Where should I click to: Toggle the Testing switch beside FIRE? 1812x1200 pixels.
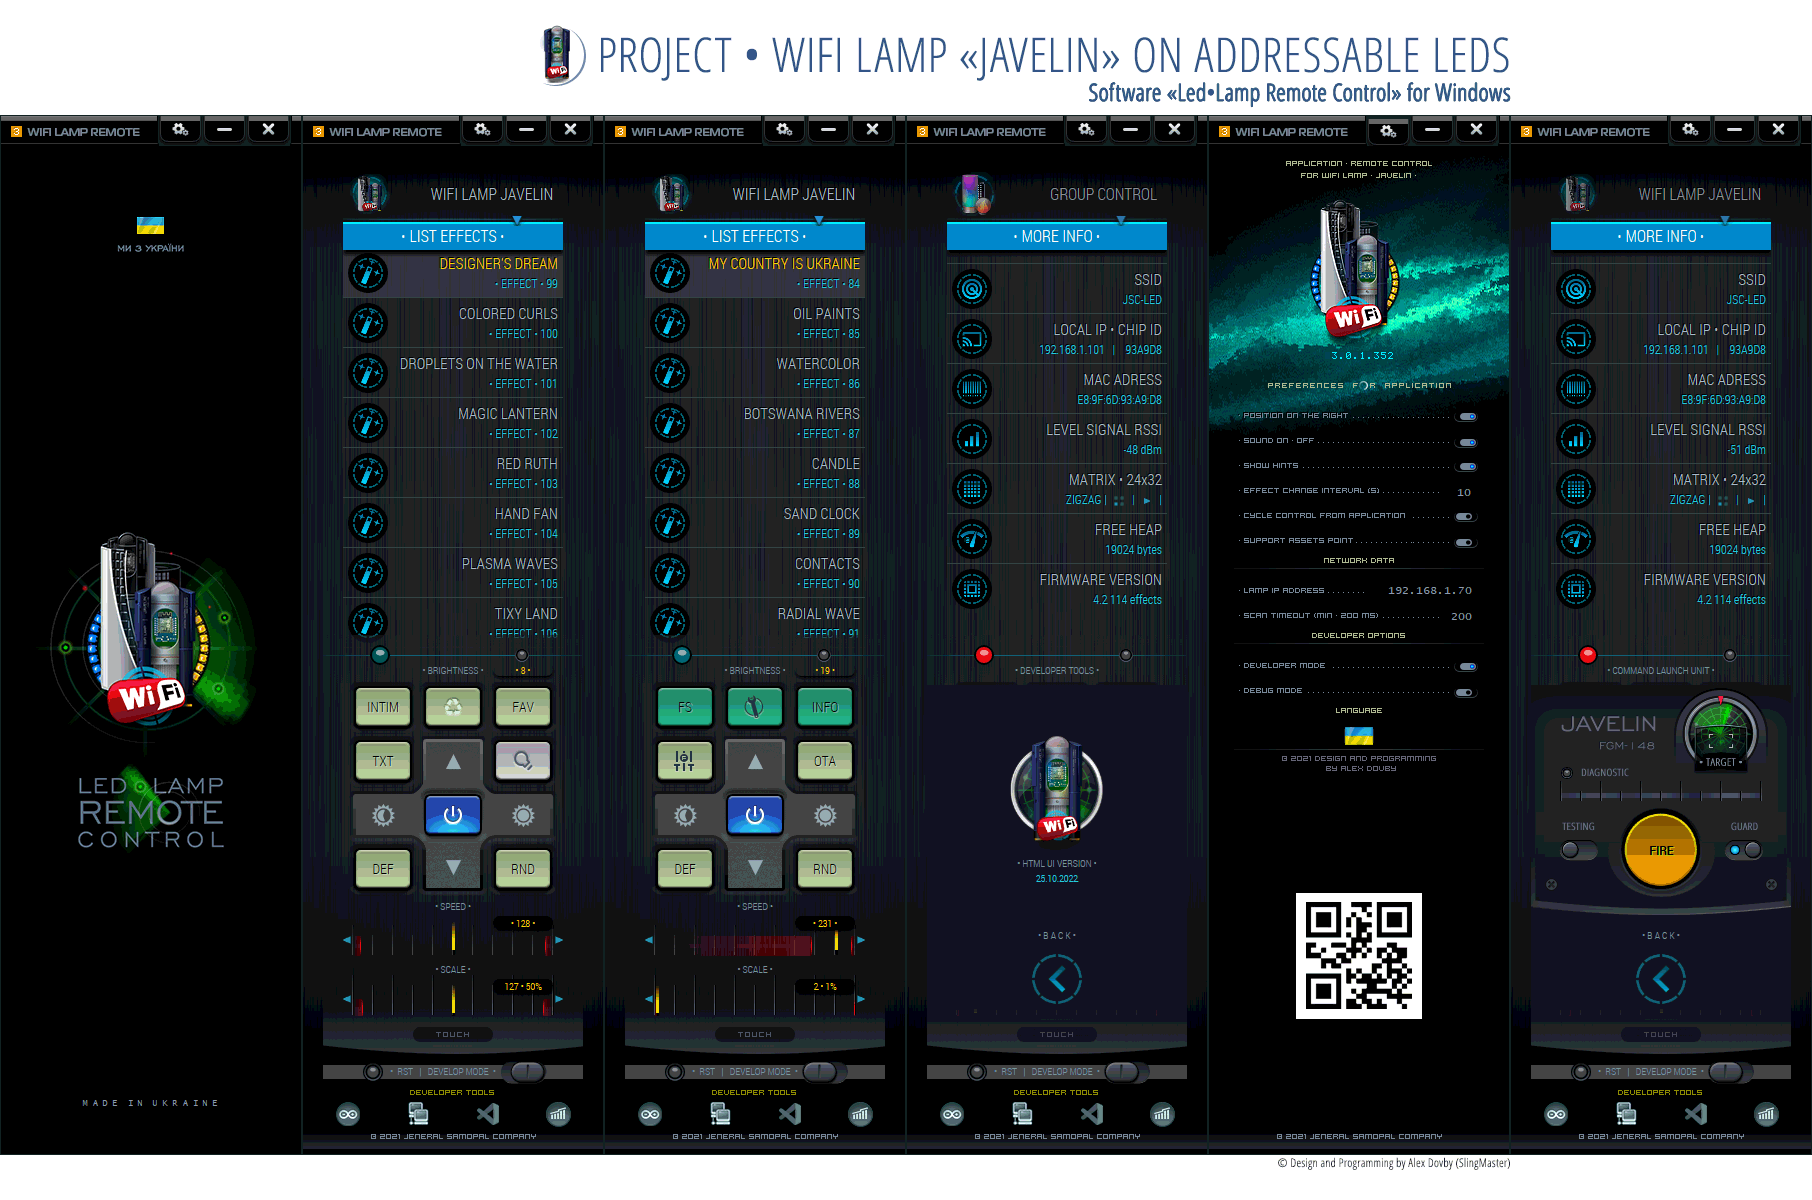pyautogui.click(x=1578, y=850)
